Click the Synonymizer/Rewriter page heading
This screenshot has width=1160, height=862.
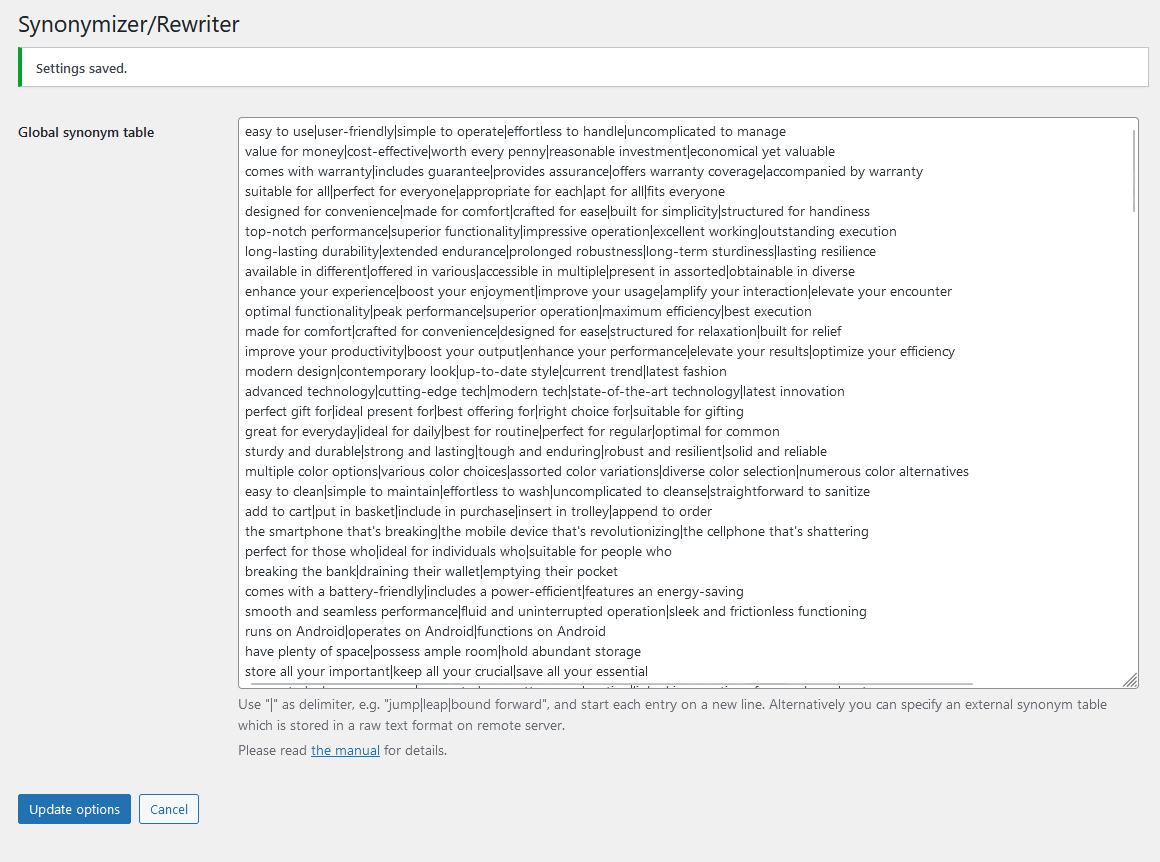click(x=129, y=24)
